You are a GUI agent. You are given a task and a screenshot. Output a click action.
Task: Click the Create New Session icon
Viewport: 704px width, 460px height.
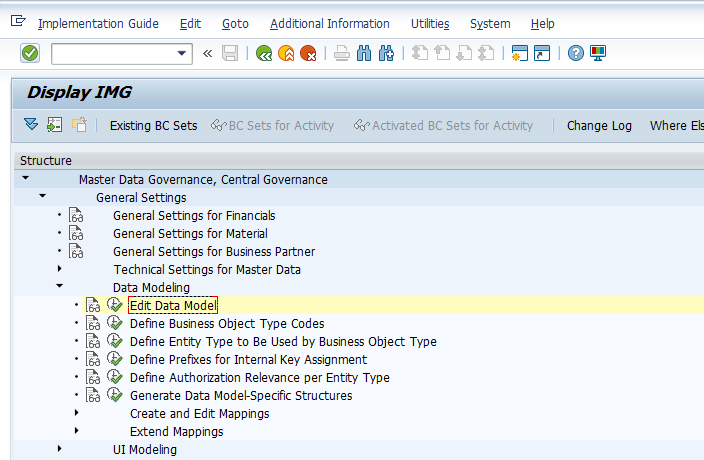pyautogui.click(x=519, y=53)
